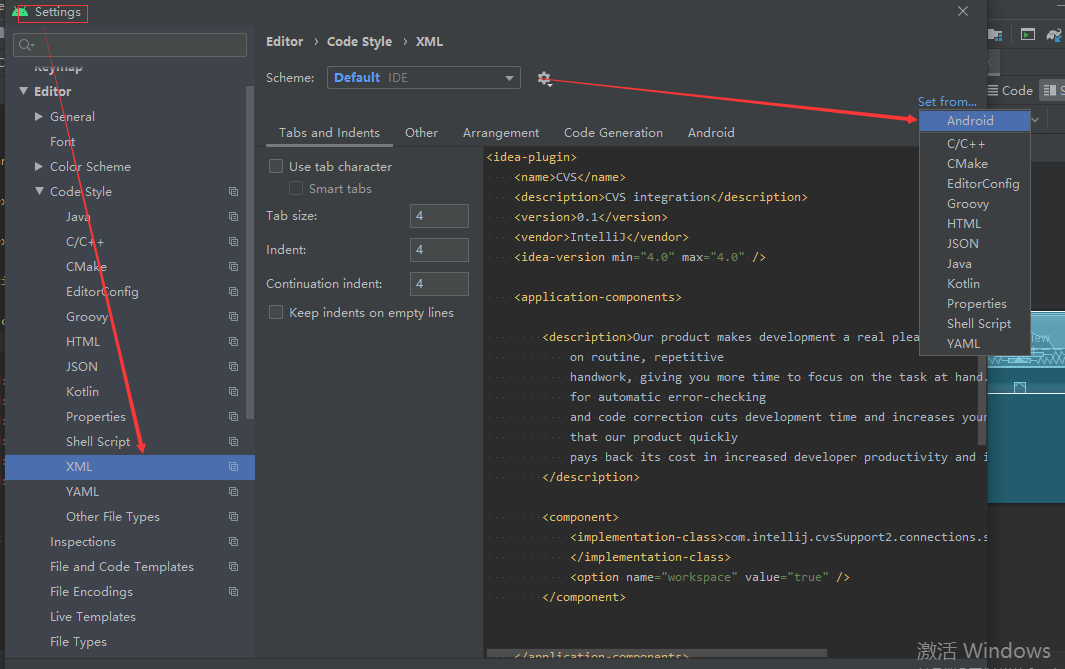Screen dimensions: 1065x669
Task: Choose Shell Script from the Set from menu
Action: coord(975,323)
